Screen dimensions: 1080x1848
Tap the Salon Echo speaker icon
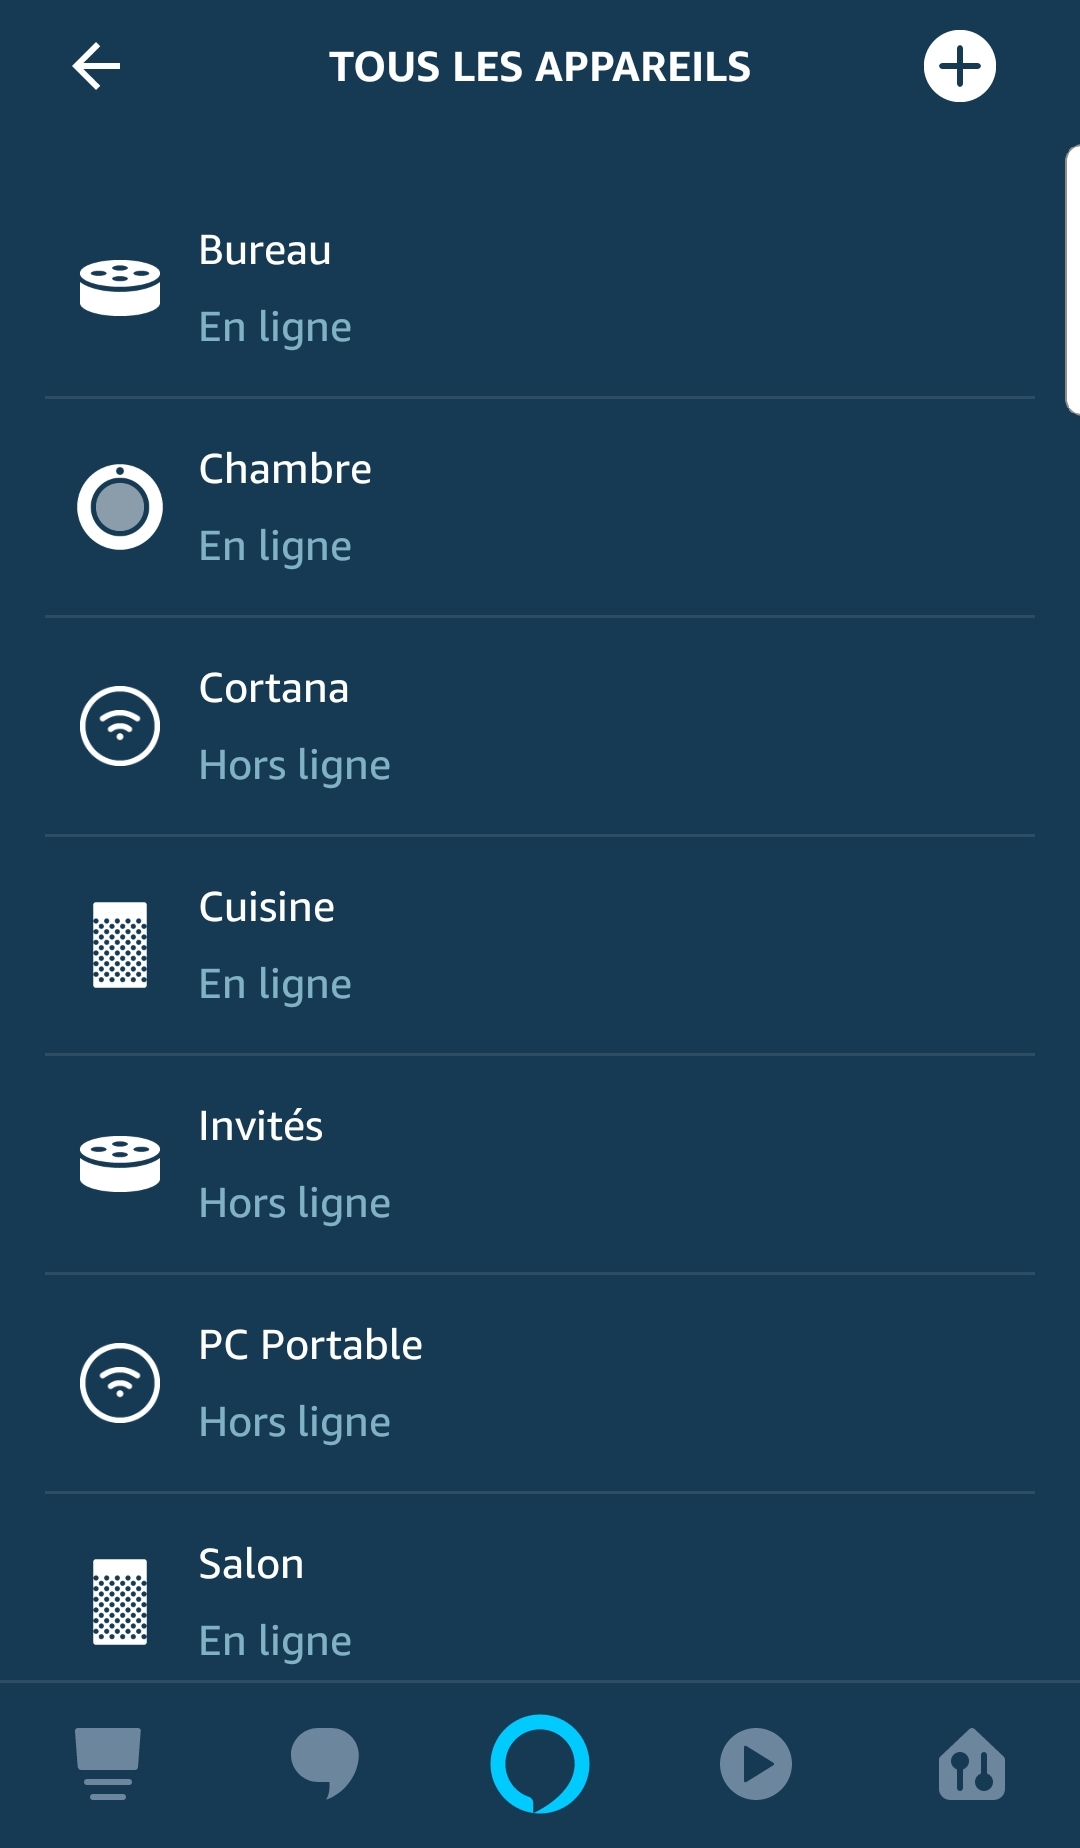click(120, 1601)
